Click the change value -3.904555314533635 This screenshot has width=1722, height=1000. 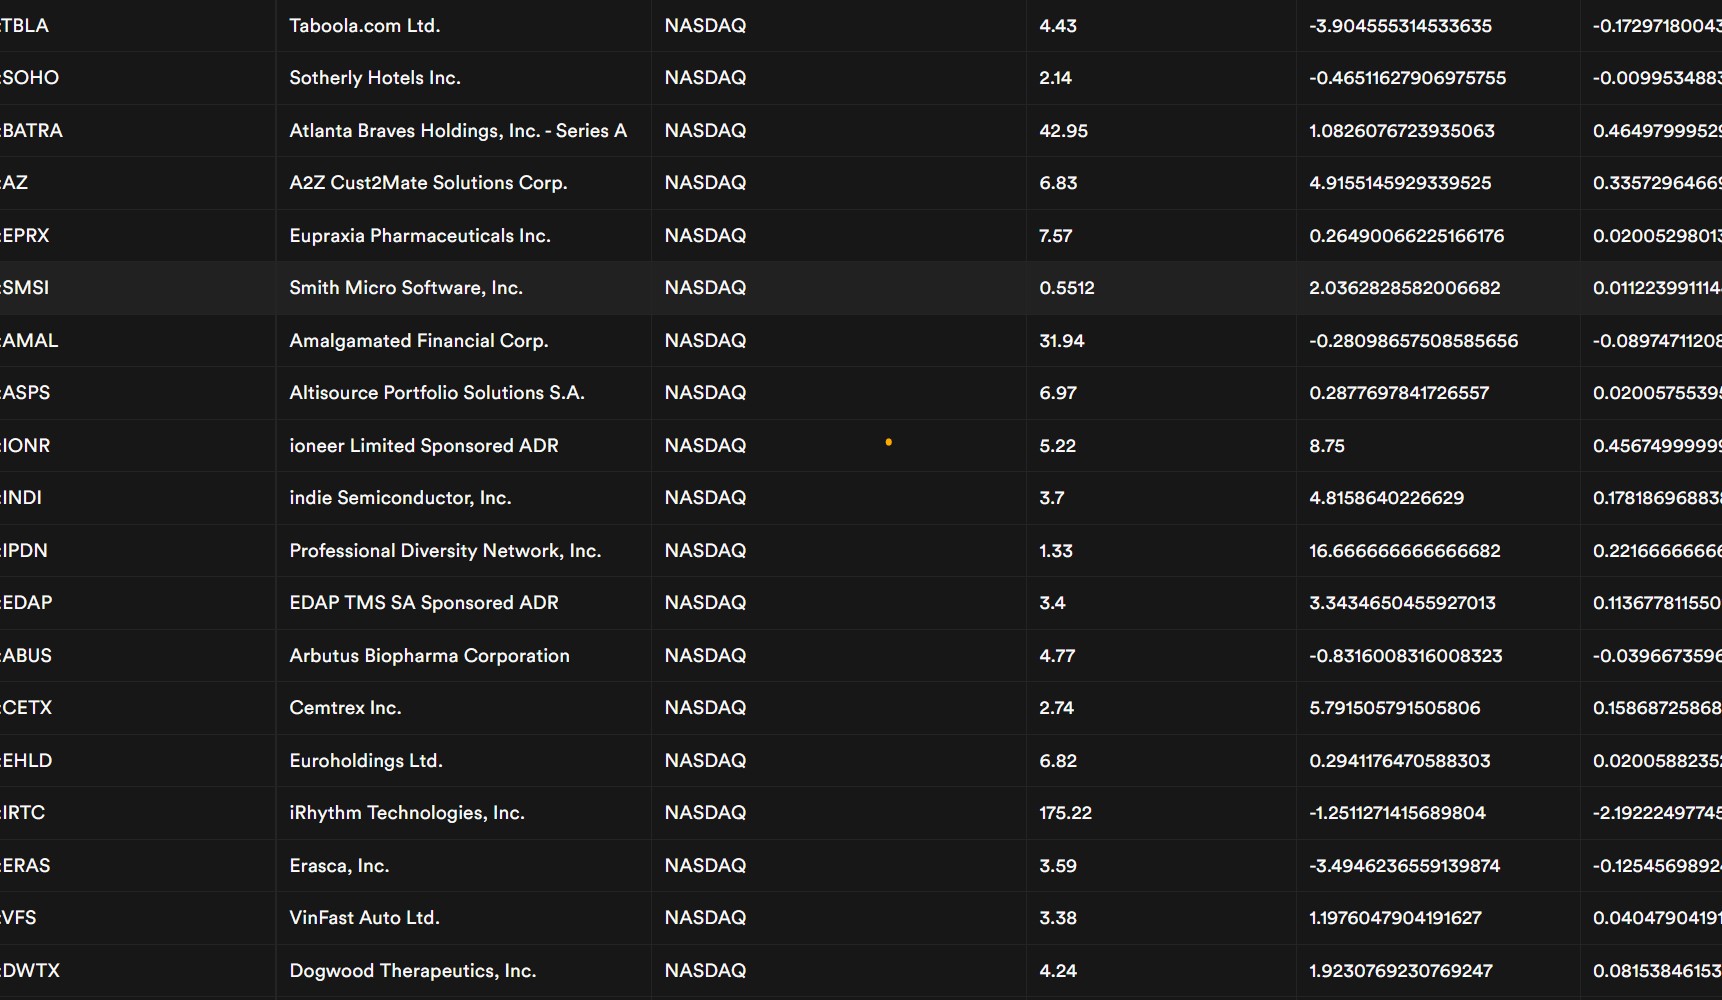coord(1400,26)
